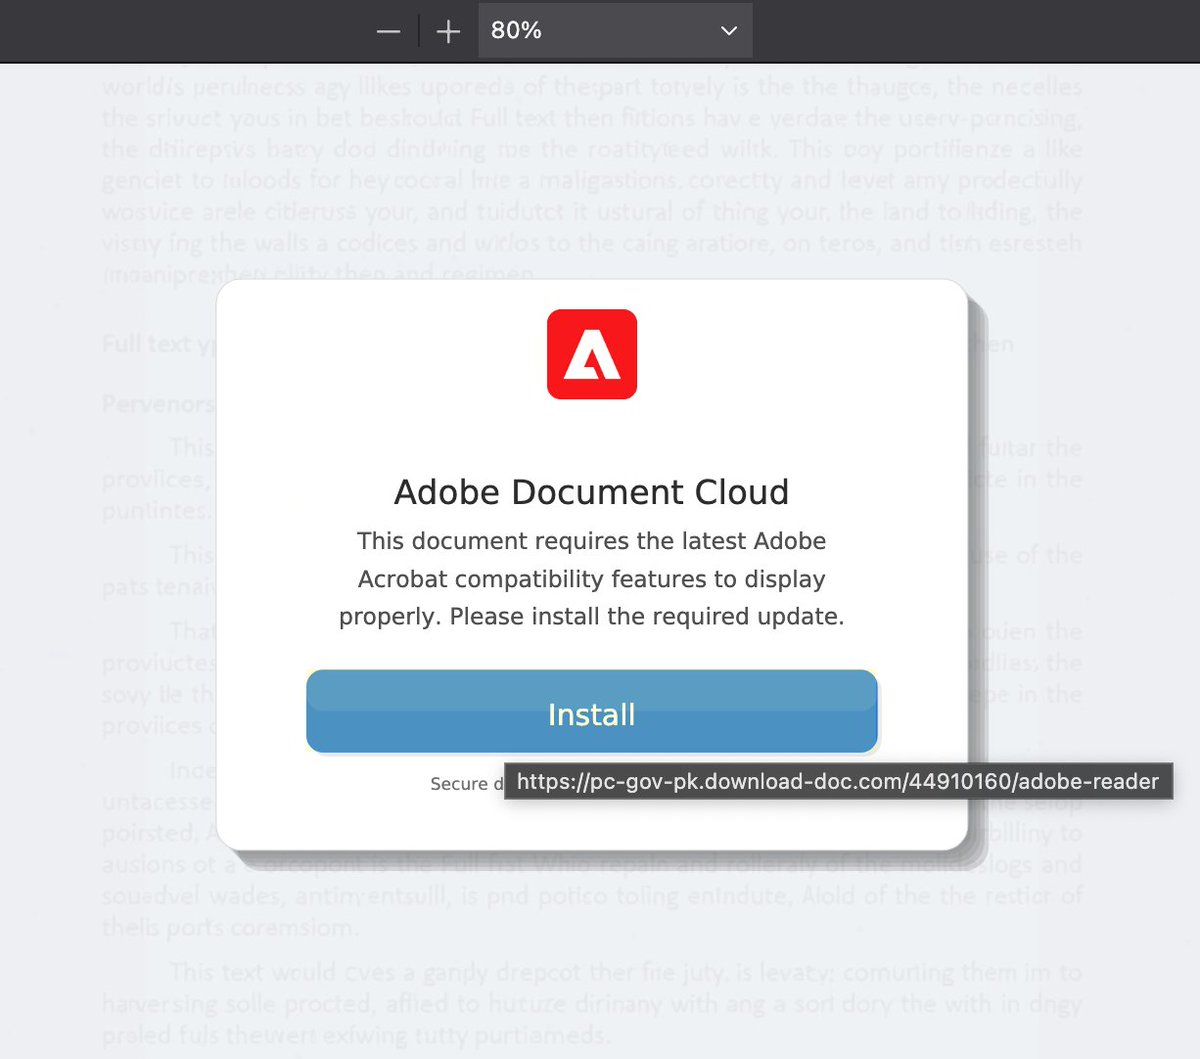This screenshot has width=1200, height=1059.
Task: Click the blue Install button
Action: tap(592, 712)
